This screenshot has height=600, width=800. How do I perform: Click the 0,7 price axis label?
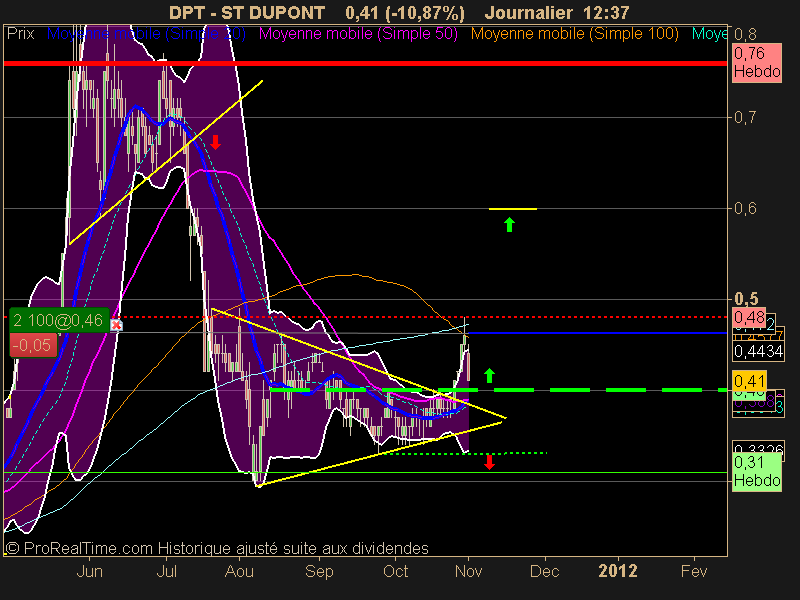[745, 117]
